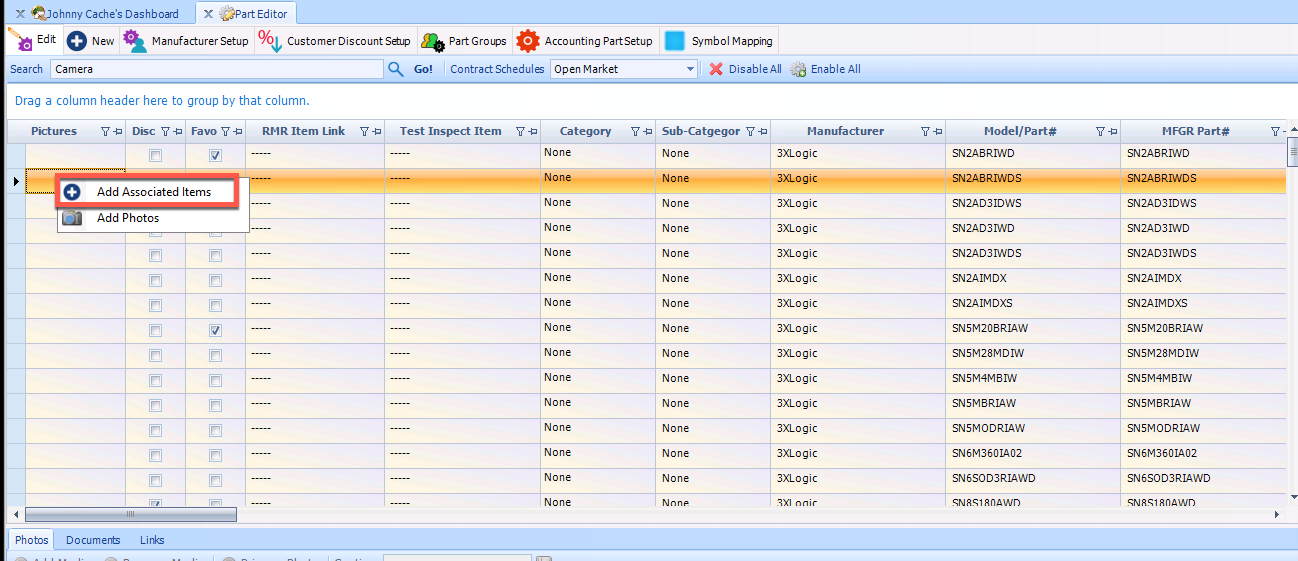
Task: Check Favo checkbox for SN2AIMDX row
Action: [x=215, y=281]
